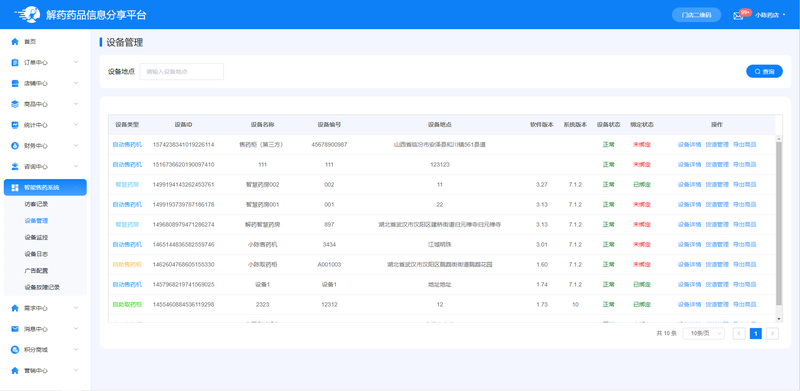Click the 智能售药系统 grid icon
800x391 pixels.
tap(15, 187)
